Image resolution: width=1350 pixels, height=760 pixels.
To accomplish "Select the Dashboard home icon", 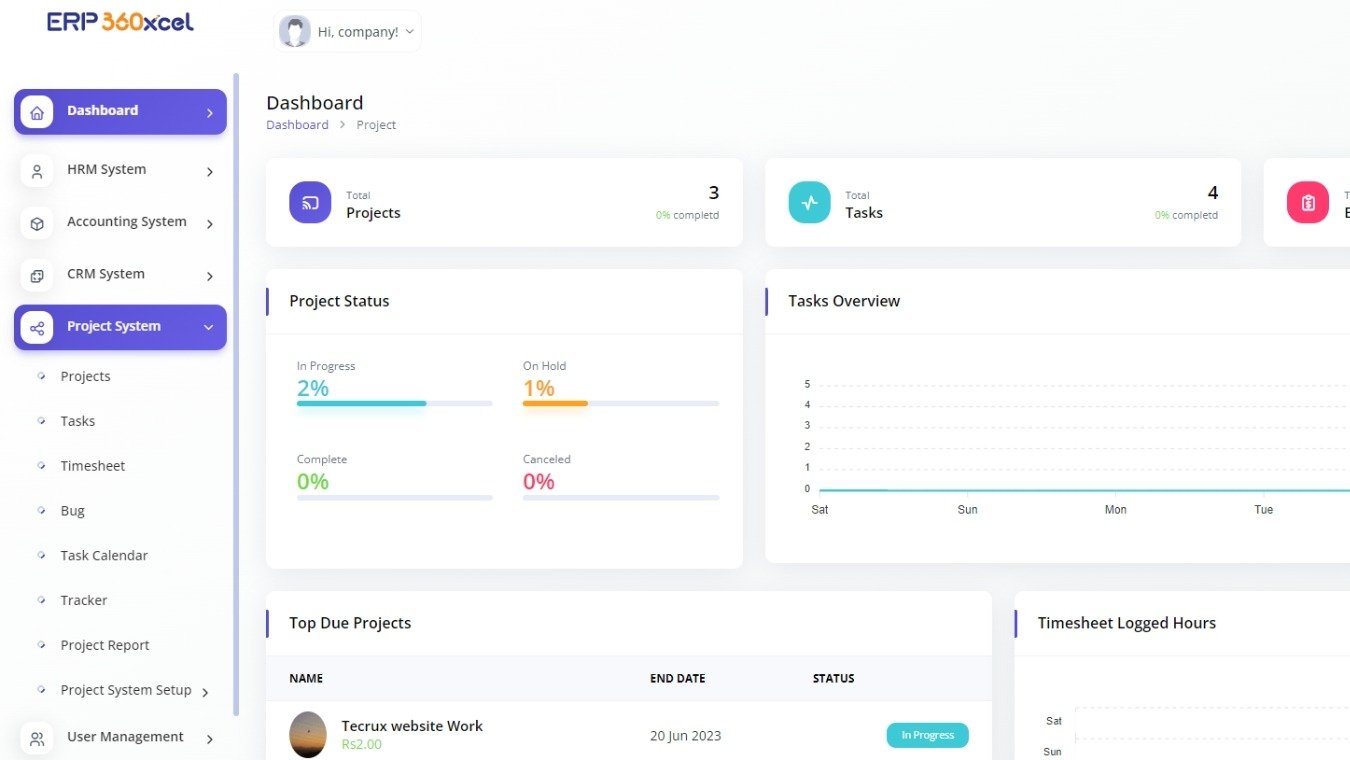I will (36, 111).
